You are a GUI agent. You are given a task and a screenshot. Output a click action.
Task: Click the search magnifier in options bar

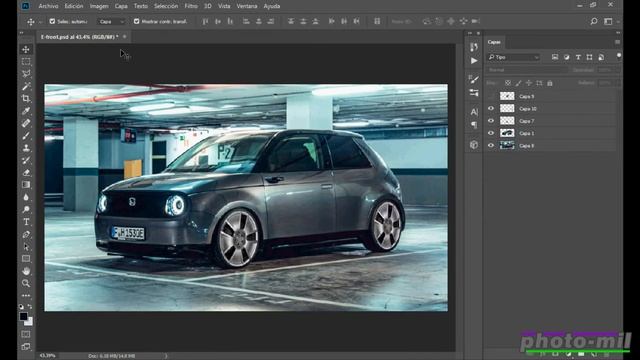pyautogui.click(x=594, y=21)
